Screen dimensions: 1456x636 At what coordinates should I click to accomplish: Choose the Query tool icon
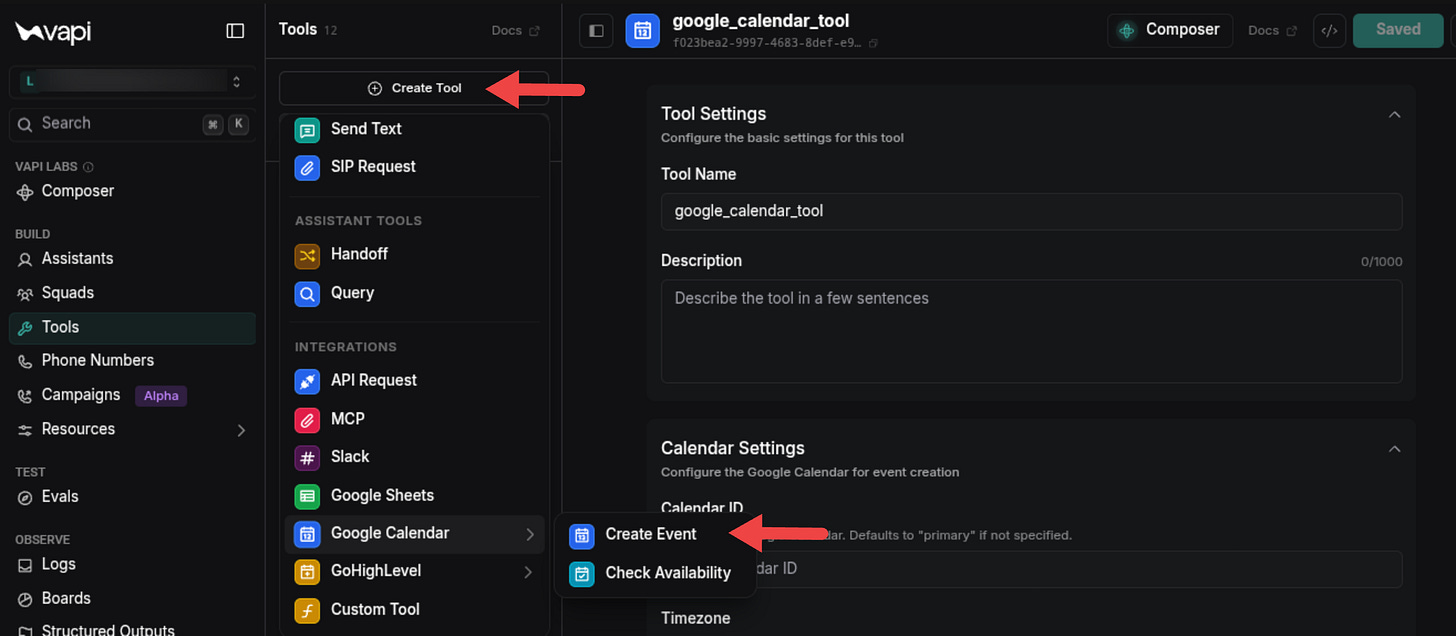pos(307,293)
